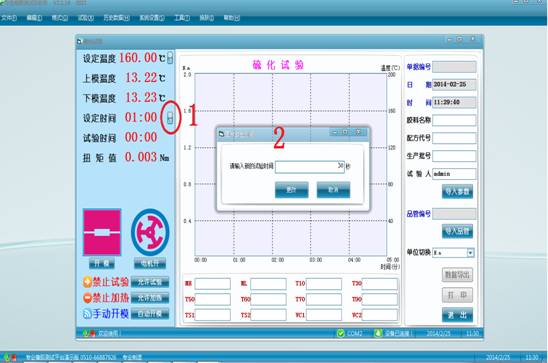Click the pink mold open/close icon
The width and height of the screenshot is (548, 363).
102,232
